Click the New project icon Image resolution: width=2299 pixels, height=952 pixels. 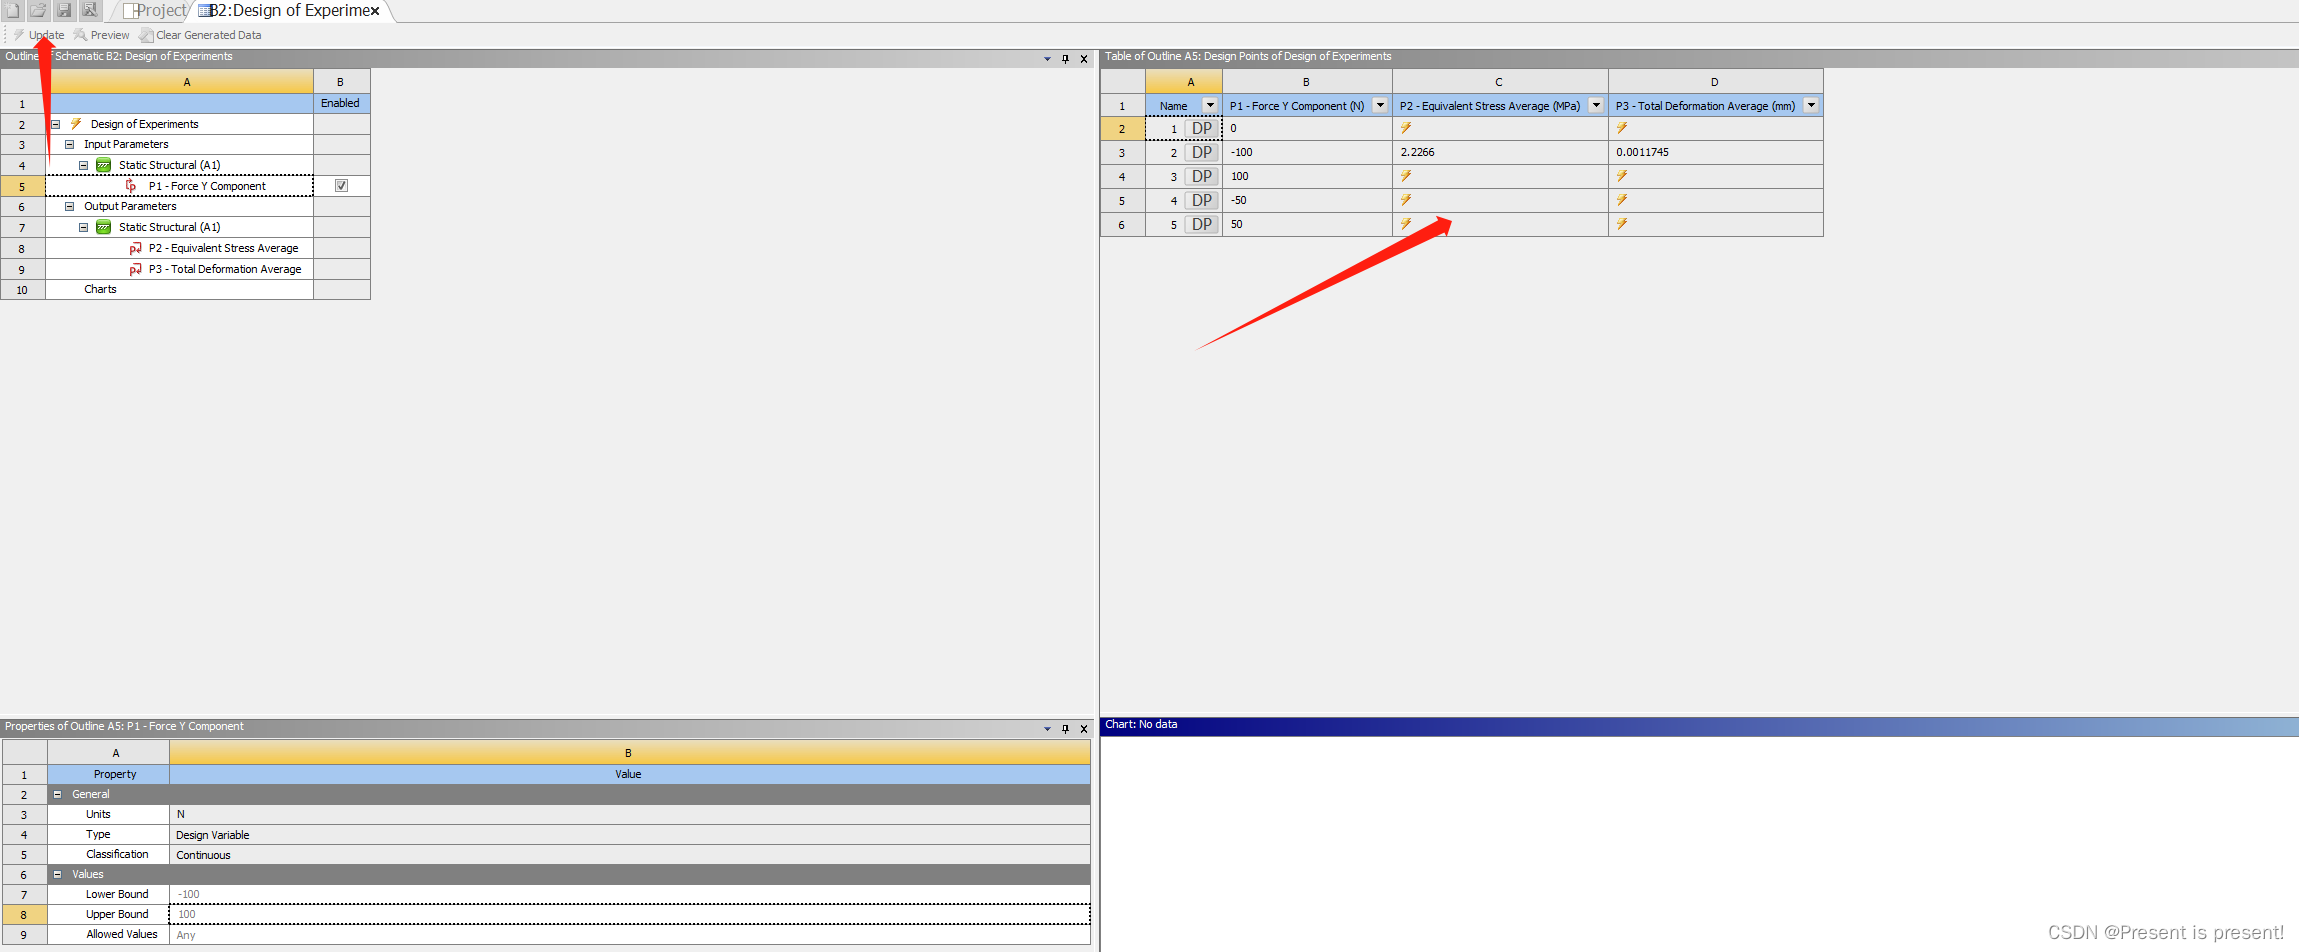pyautogui.click(x=14, y=10)
